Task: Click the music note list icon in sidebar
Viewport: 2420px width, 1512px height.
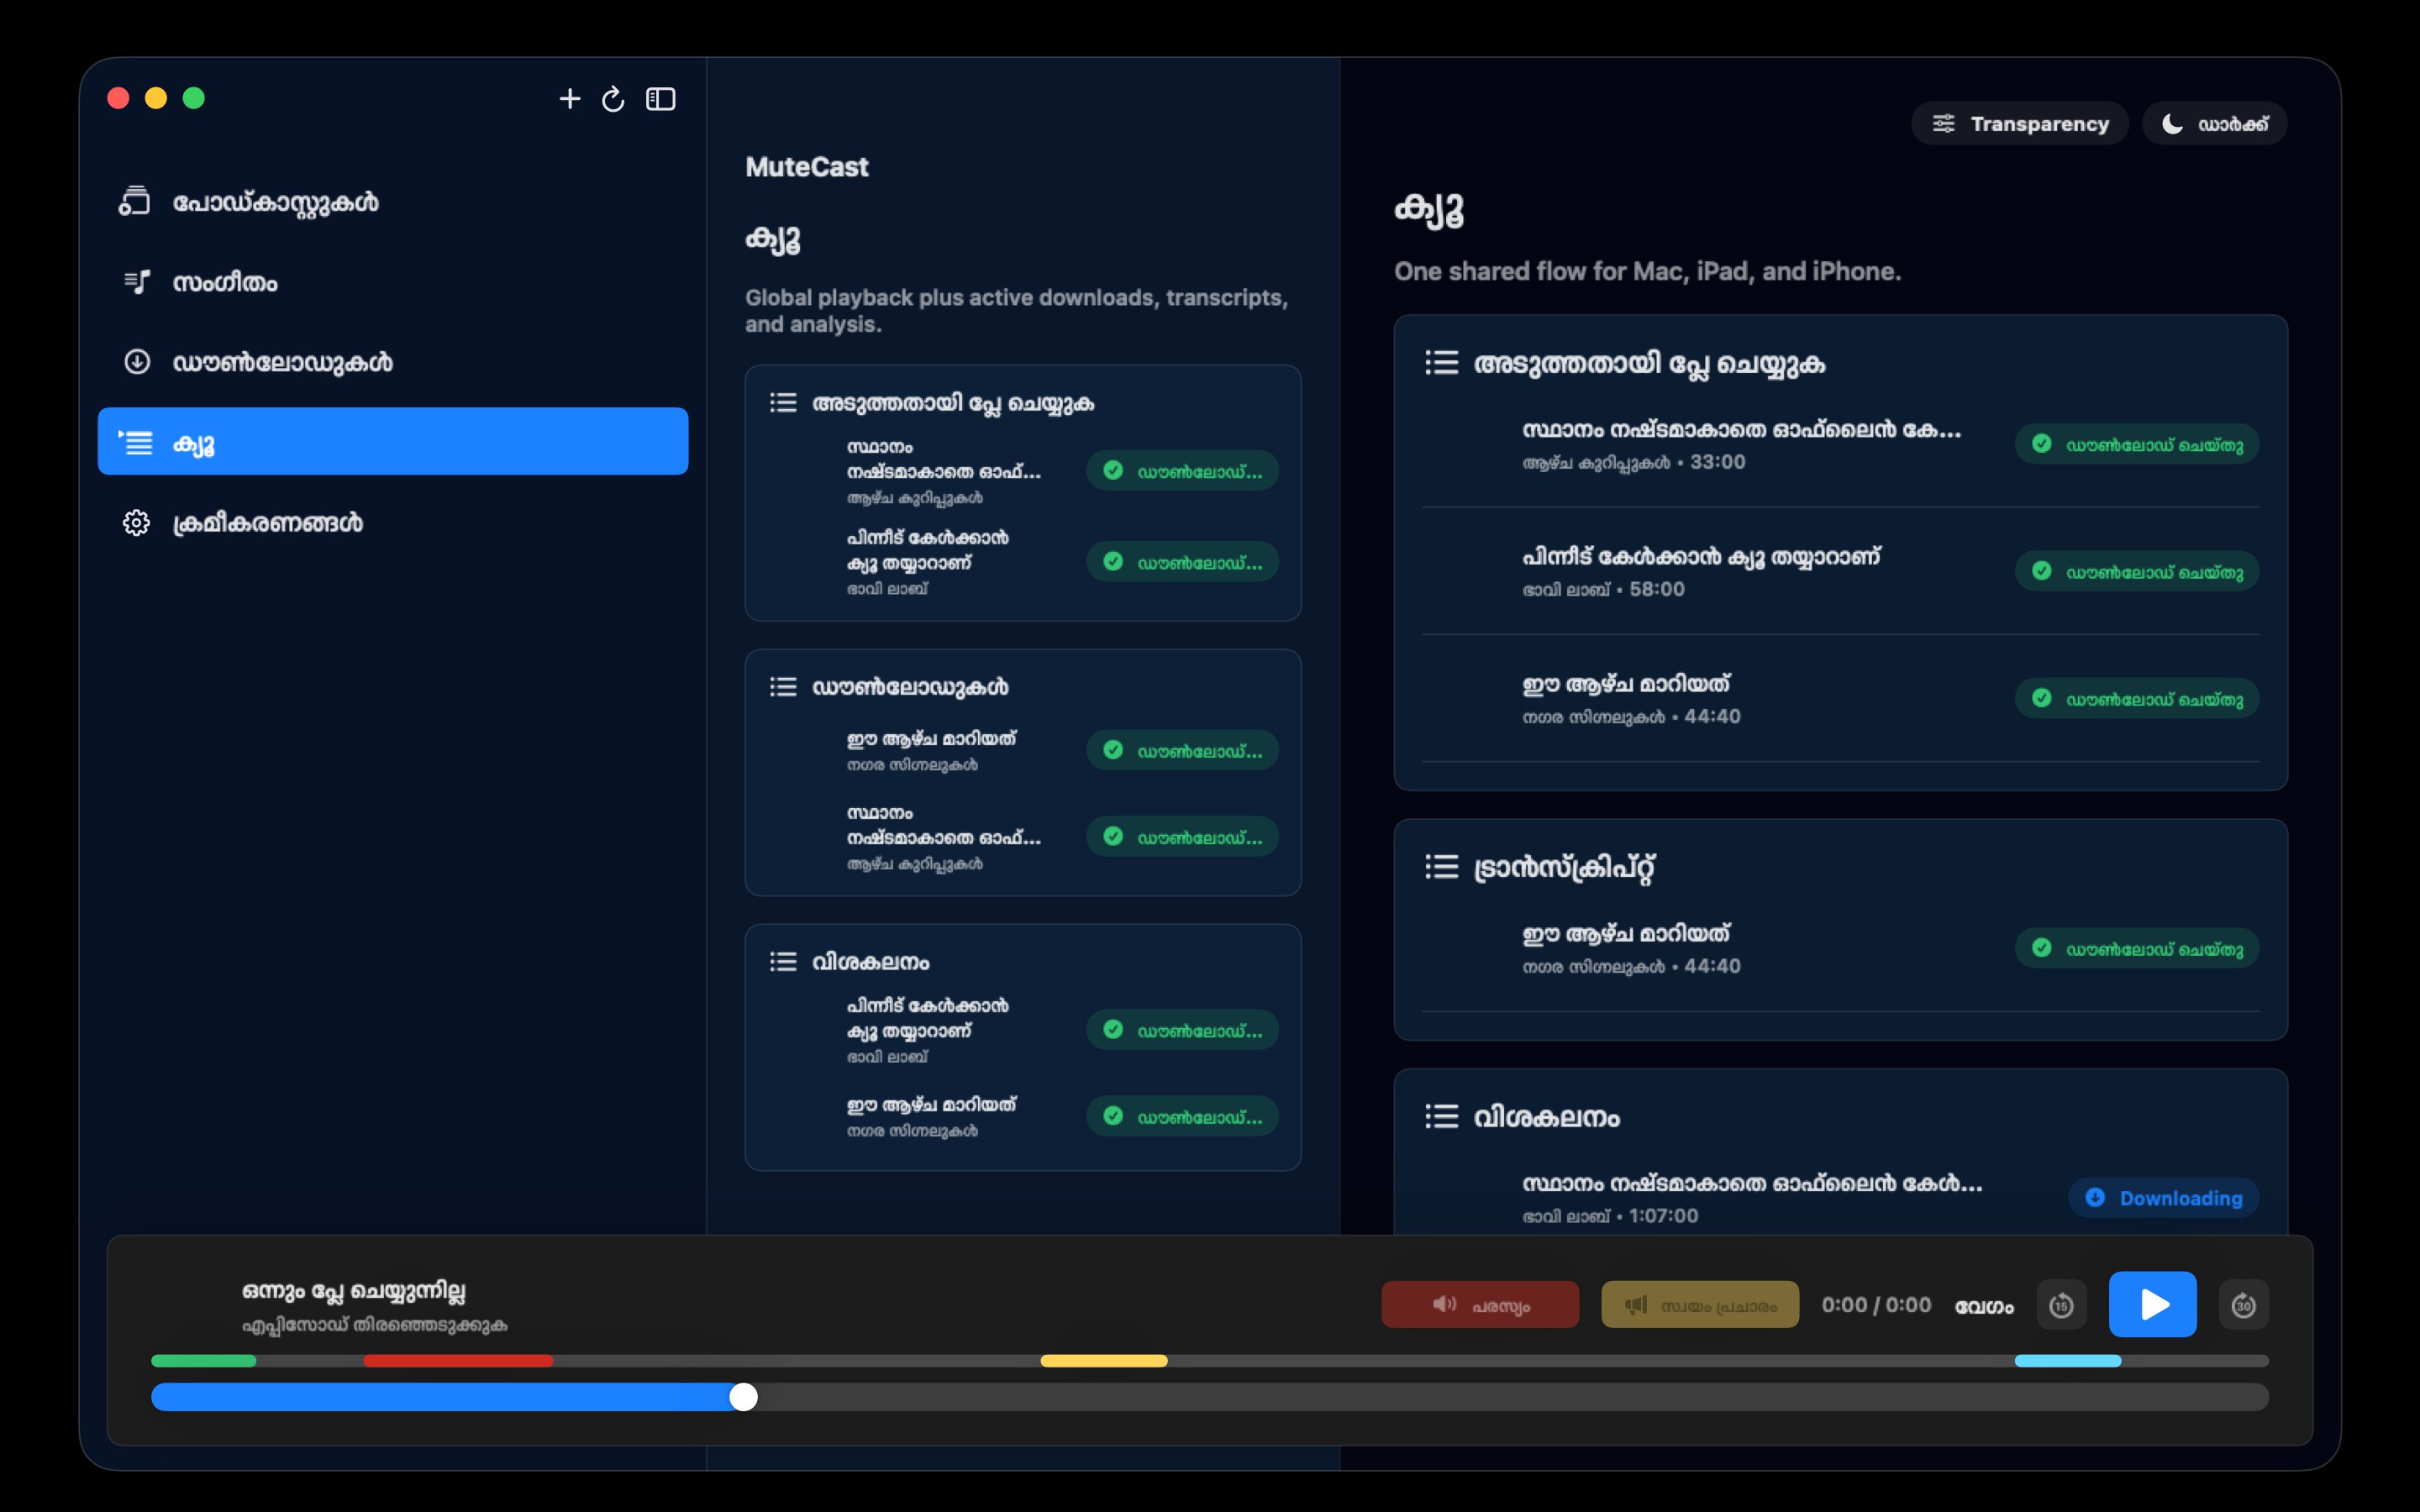Action: pos(137,282)
